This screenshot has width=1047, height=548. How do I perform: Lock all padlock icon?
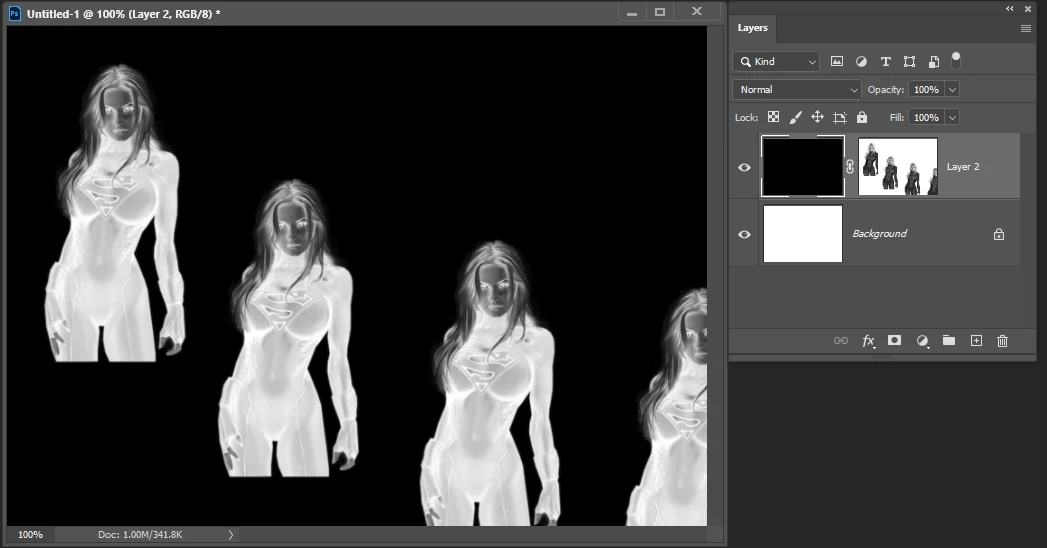pos(862,117)
